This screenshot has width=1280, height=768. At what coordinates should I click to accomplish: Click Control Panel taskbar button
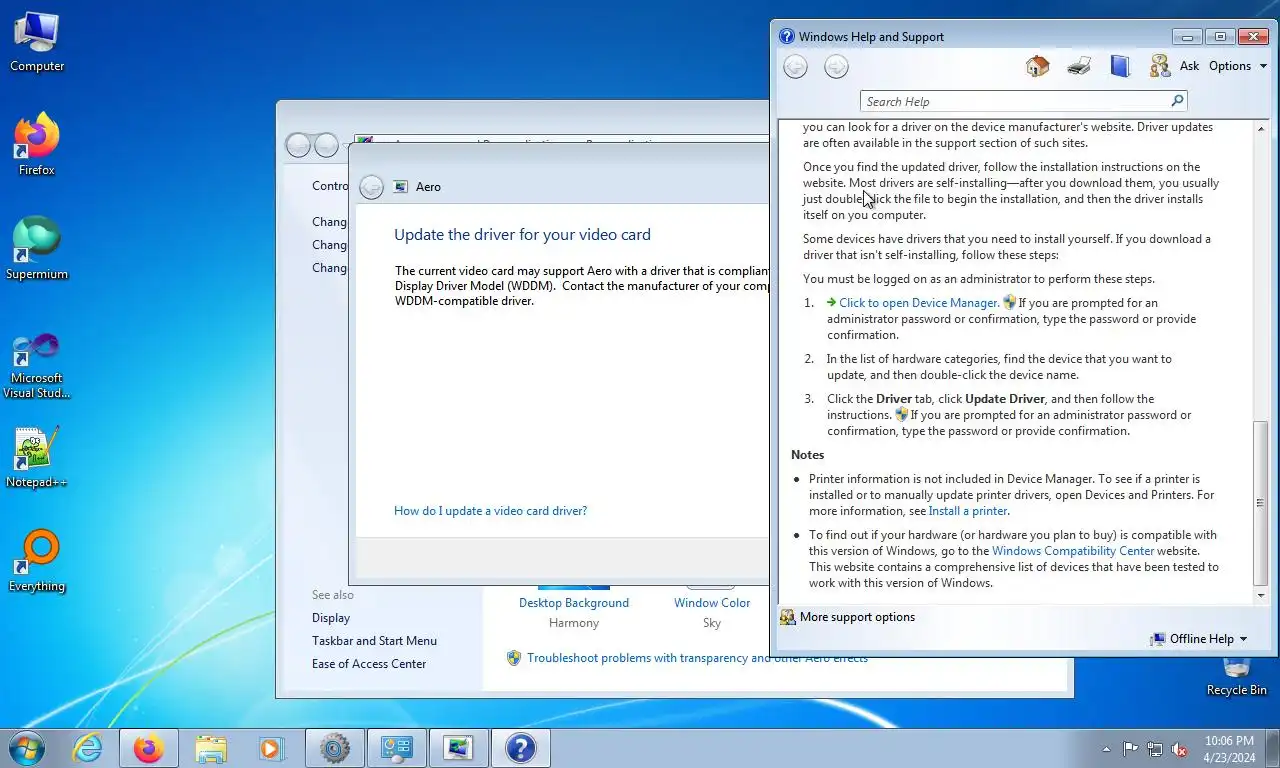(396, 748)
